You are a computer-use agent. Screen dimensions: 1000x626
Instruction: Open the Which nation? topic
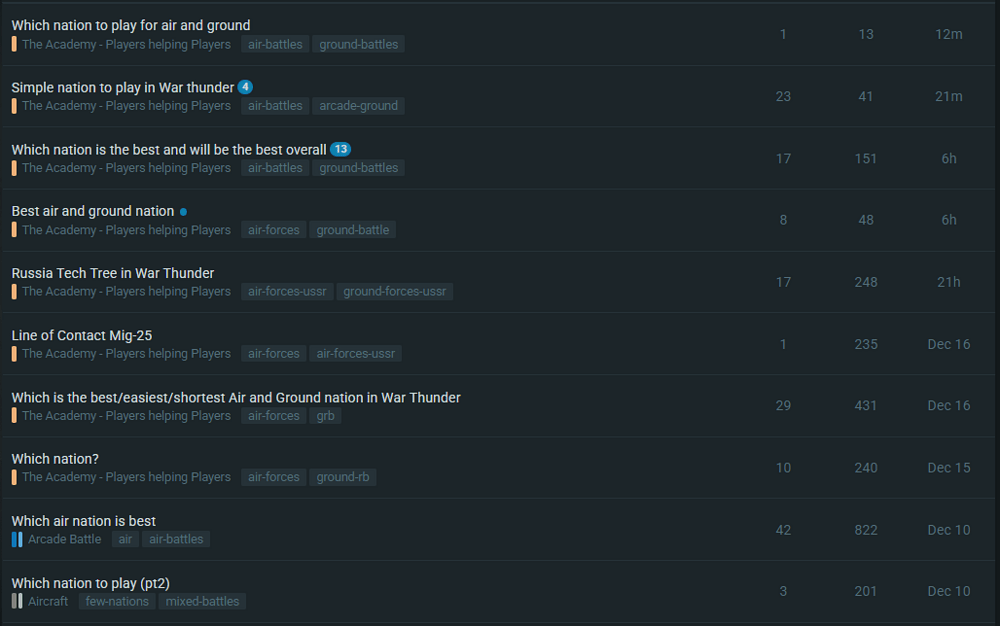click(55, 459)
